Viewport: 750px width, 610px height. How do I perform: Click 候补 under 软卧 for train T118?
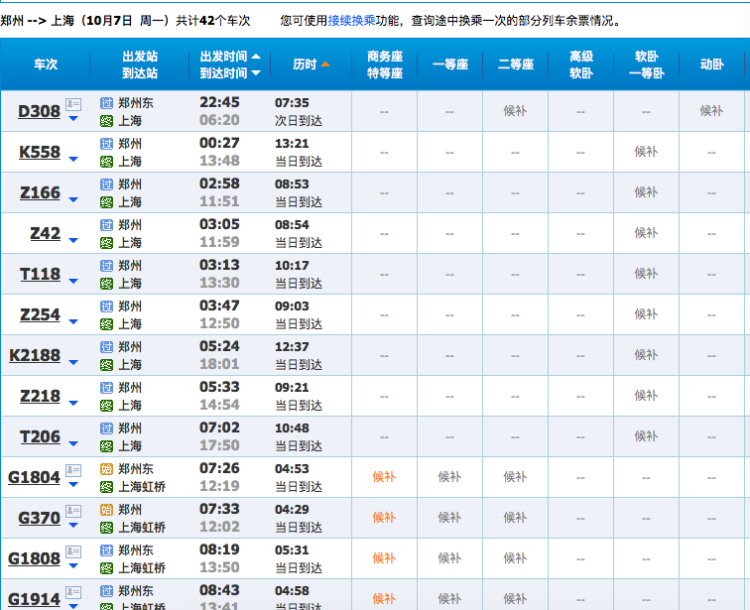tap(646, 273)
